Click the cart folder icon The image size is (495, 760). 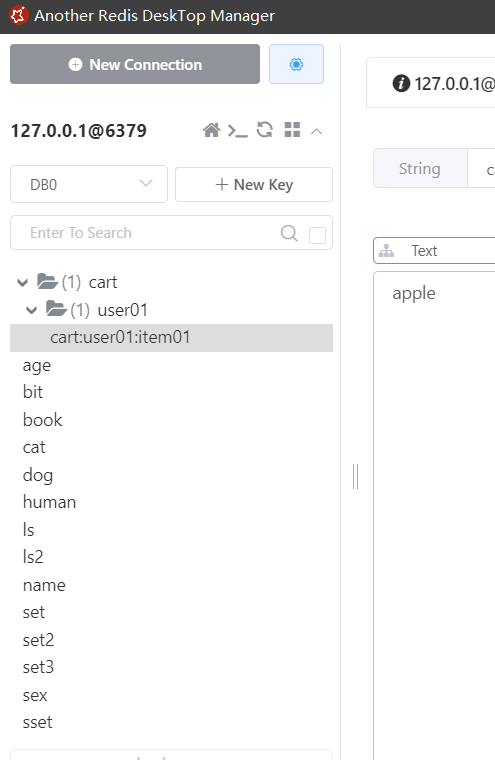(48, 282)
